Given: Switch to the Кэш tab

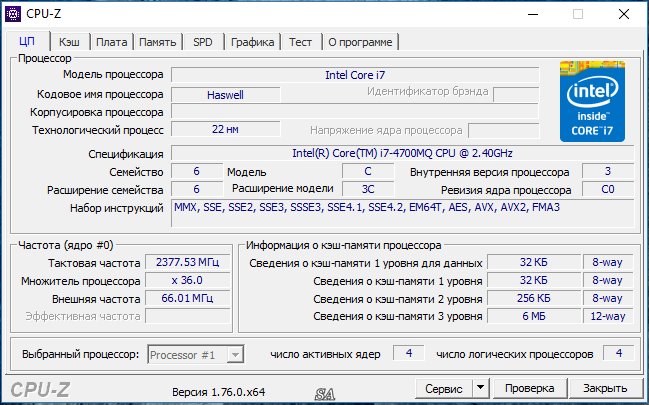Looking at the screenshot, I should [x=69, y=42].
